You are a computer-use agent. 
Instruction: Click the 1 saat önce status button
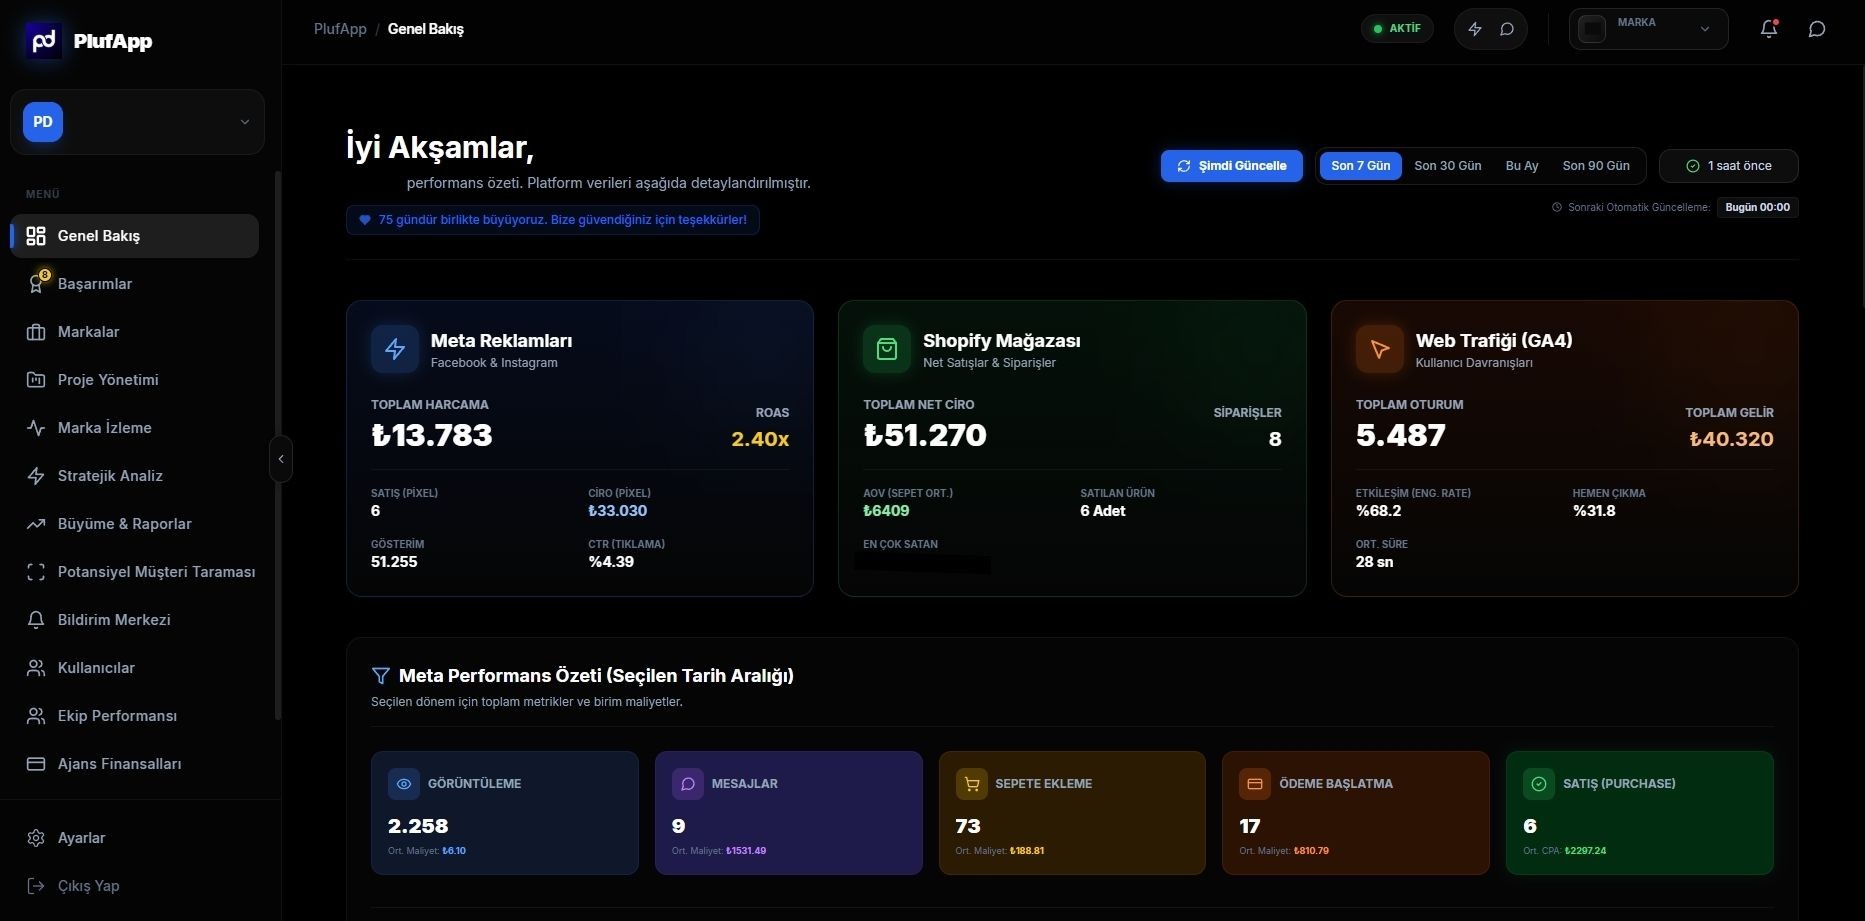1729,166
